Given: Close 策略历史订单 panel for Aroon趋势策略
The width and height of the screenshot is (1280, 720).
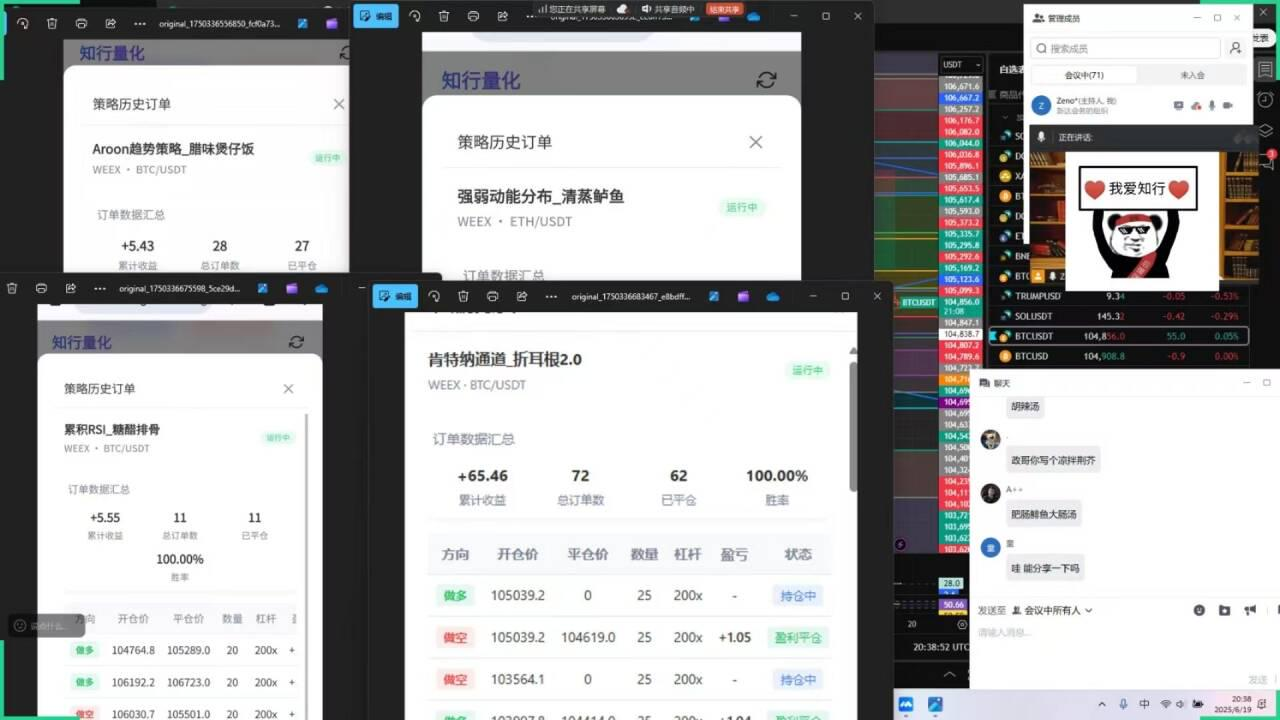Looking at the screenshot, I should coord(339,104).
